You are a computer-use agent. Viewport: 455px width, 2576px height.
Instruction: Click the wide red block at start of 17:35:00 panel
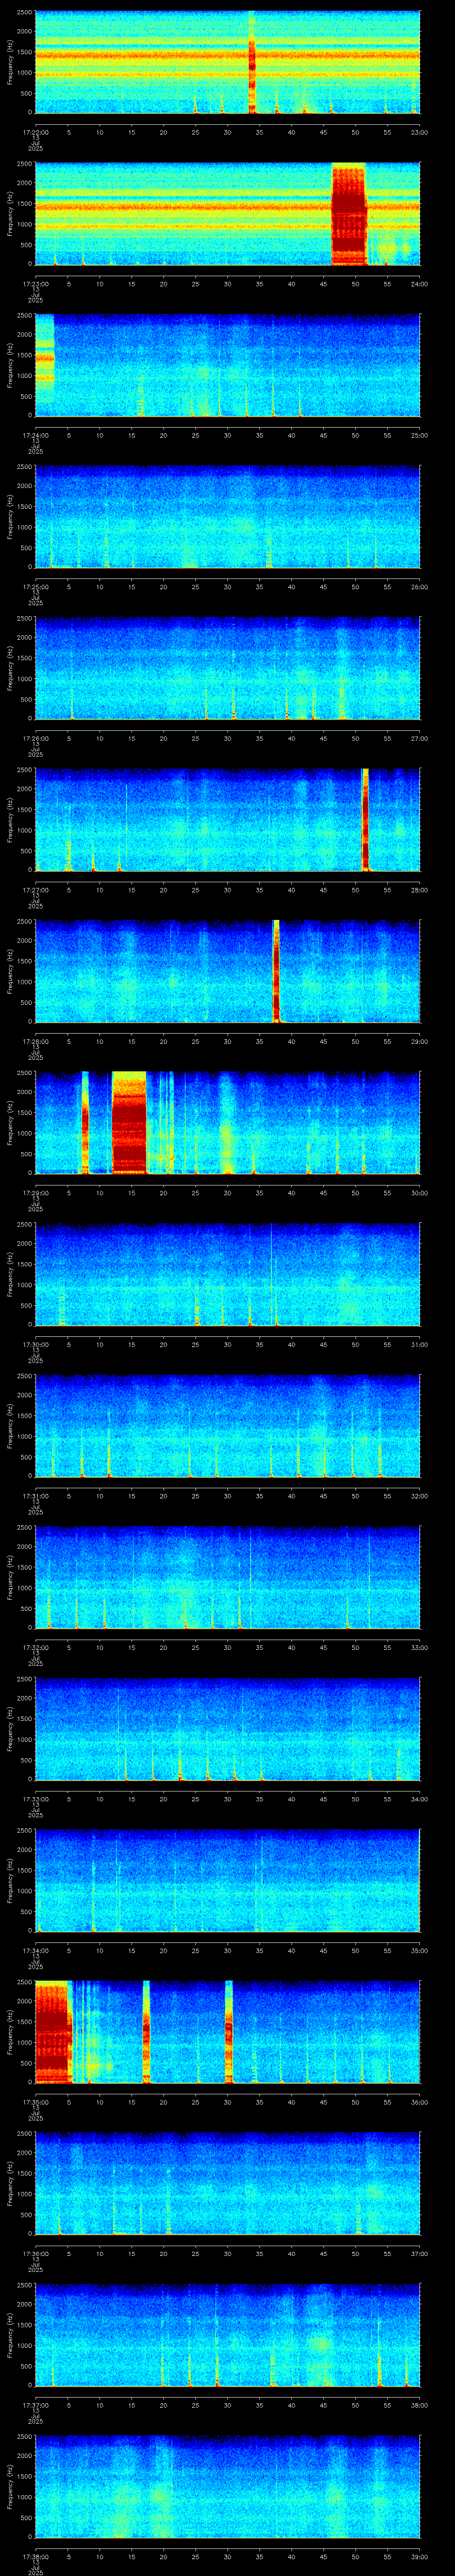pyautogui.click(x=52, y=2032)
